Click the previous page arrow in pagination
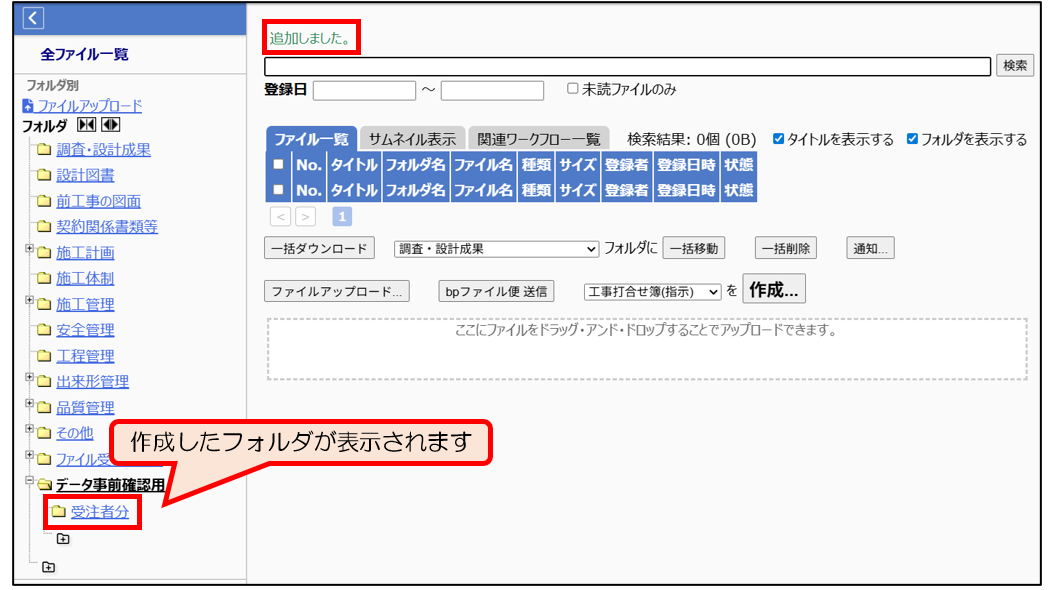Viewport: 1056px width, 590px height. (x=281, y=216)
